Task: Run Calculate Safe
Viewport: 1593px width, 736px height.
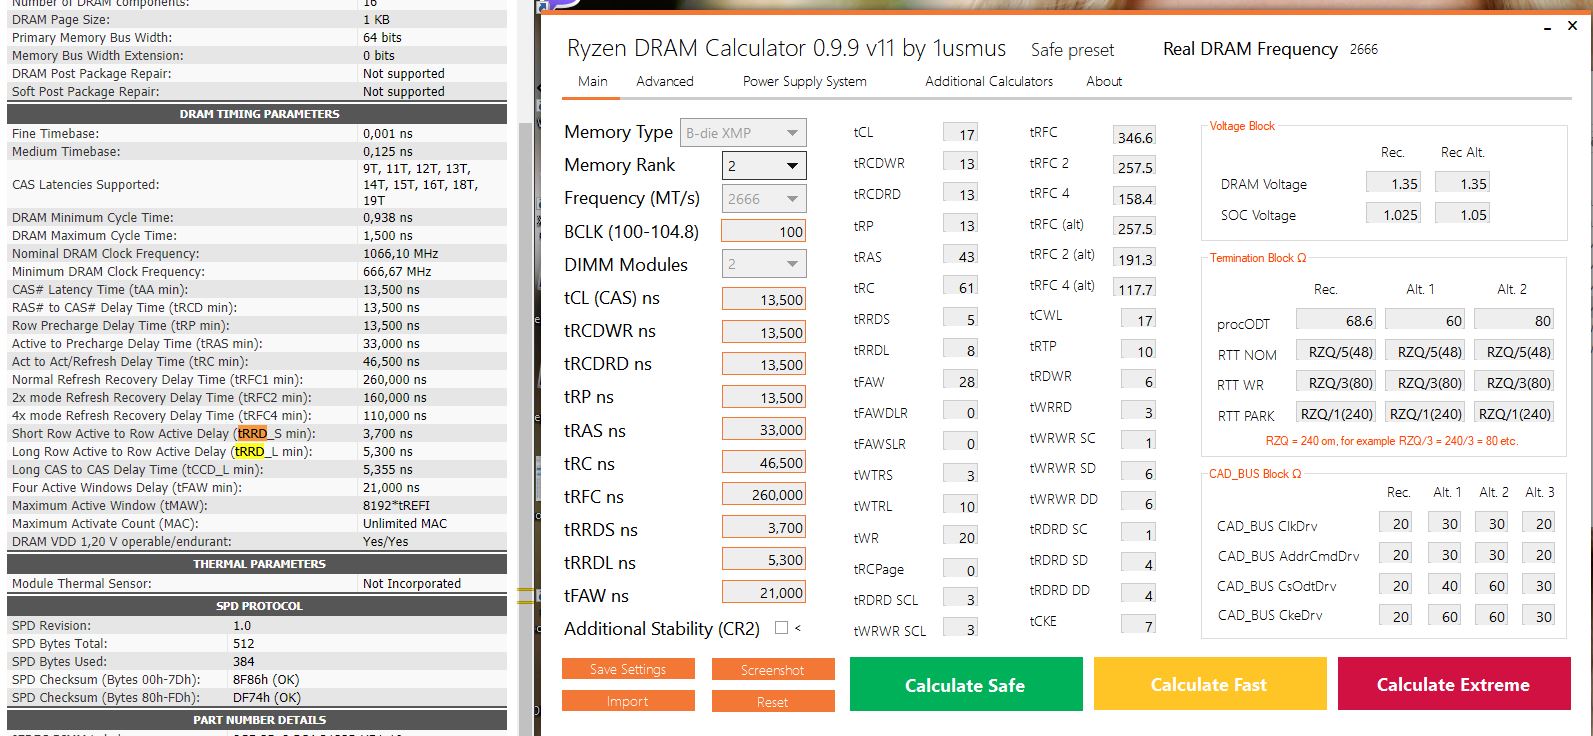Action: click(966, 685)
